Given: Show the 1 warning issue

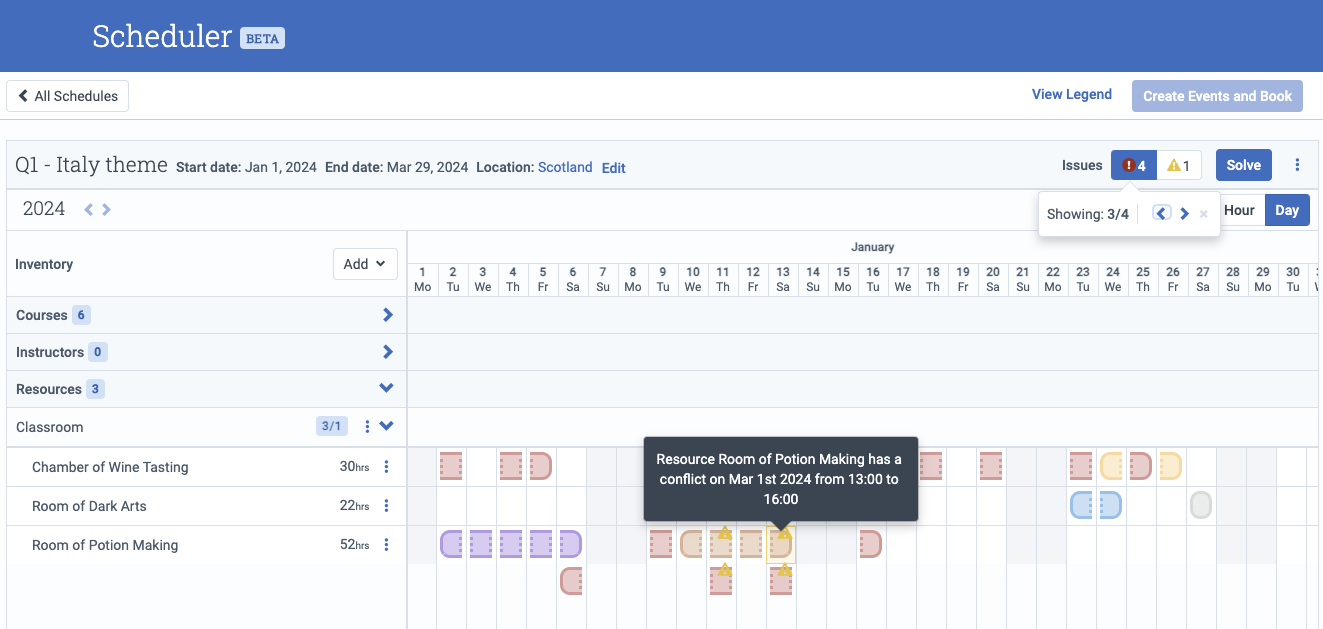Looking at the screenshot, I should (x=1179, y=165).
